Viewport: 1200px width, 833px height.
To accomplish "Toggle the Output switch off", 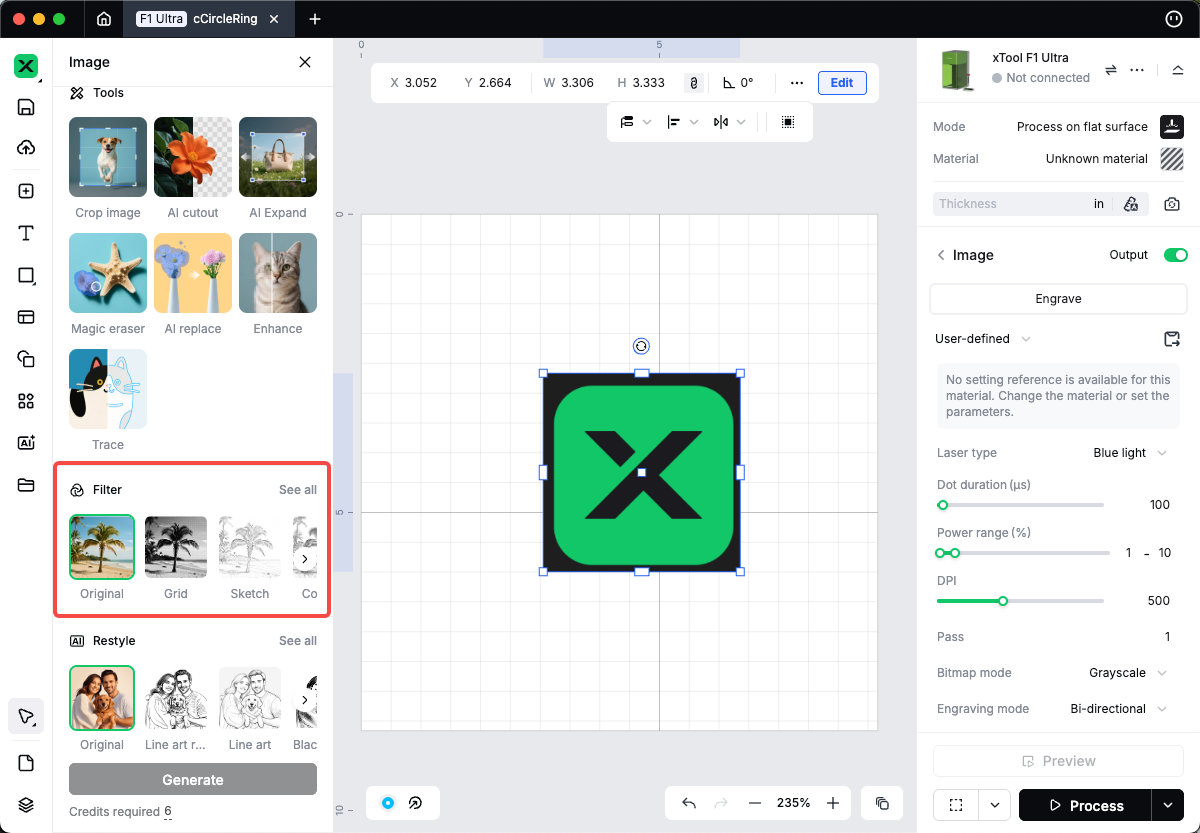I will [x=1175, y=255].
